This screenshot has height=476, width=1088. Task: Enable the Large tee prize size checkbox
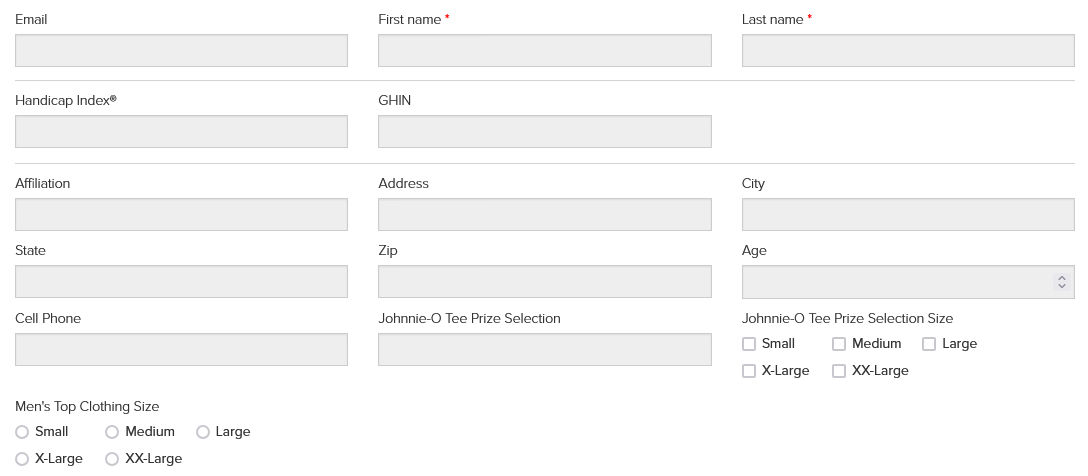[x=929, y=344]
